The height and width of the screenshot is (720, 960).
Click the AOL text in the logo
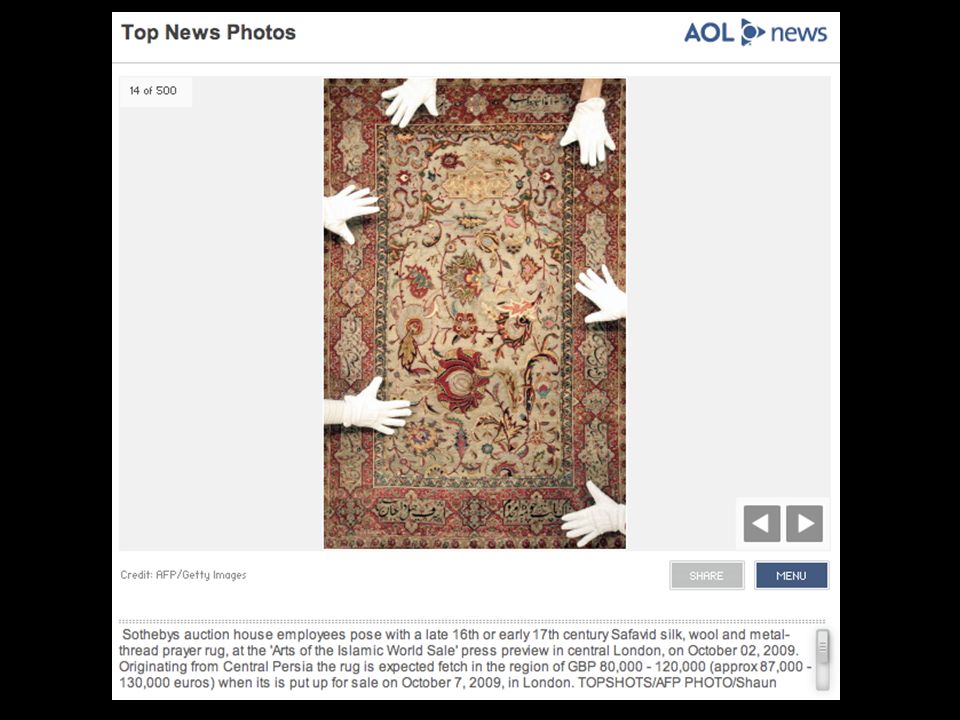(709, 32)
